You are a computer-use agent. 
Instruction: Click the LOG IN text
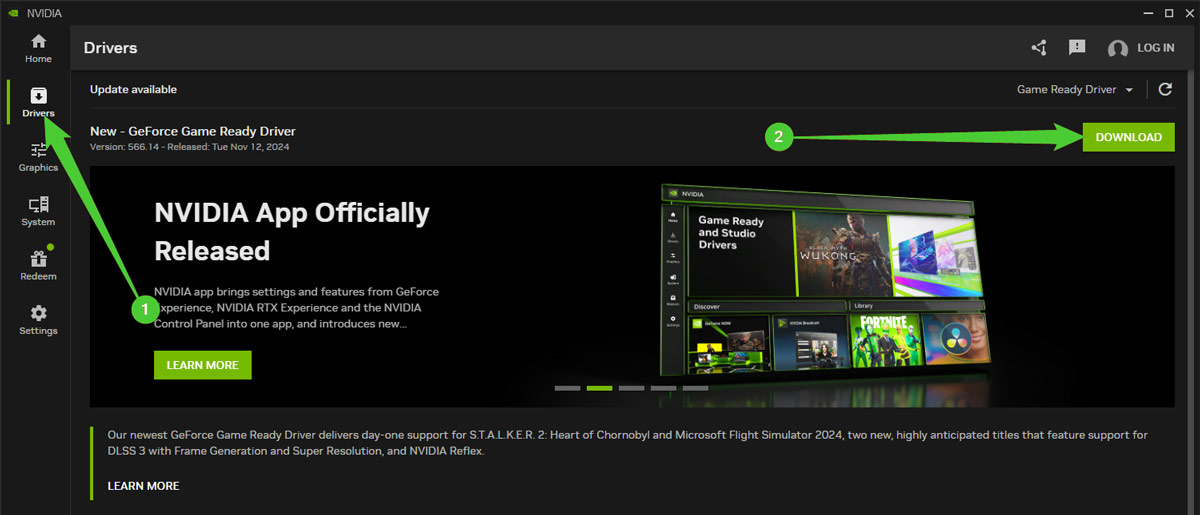[x=1155, y=48]
